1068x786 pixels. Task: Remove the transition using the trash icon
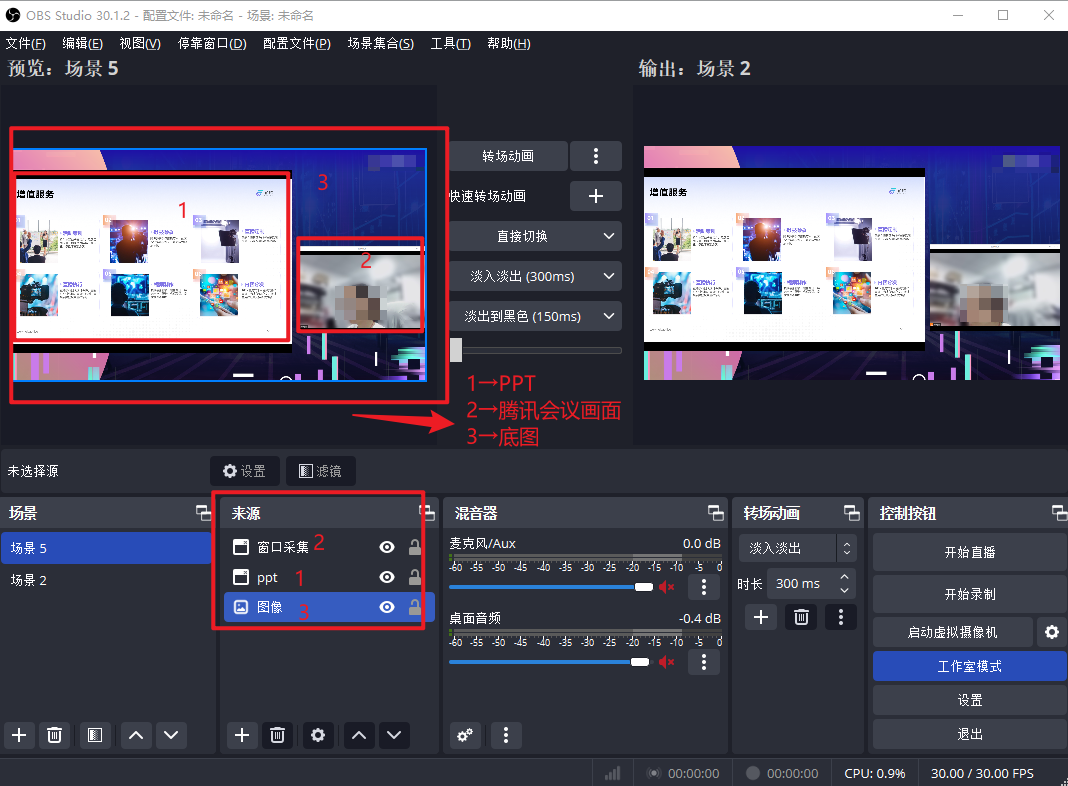(801, 617)
